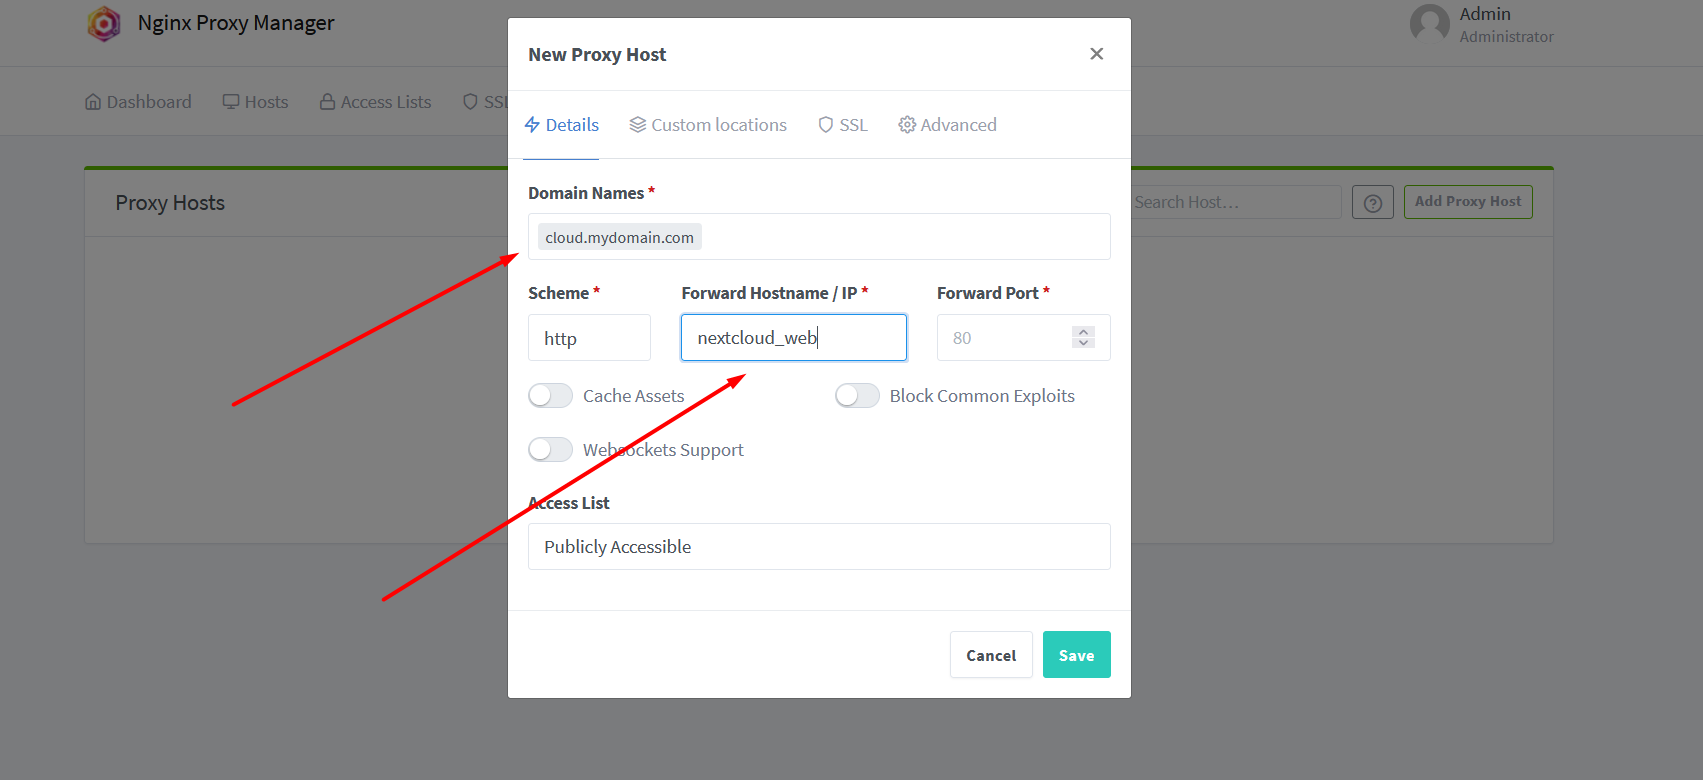This screenshot has height=780, width=1703.
Task: Close the New Proxy Host dialog
Action: pyautogui.click(x=1097, y=54)
